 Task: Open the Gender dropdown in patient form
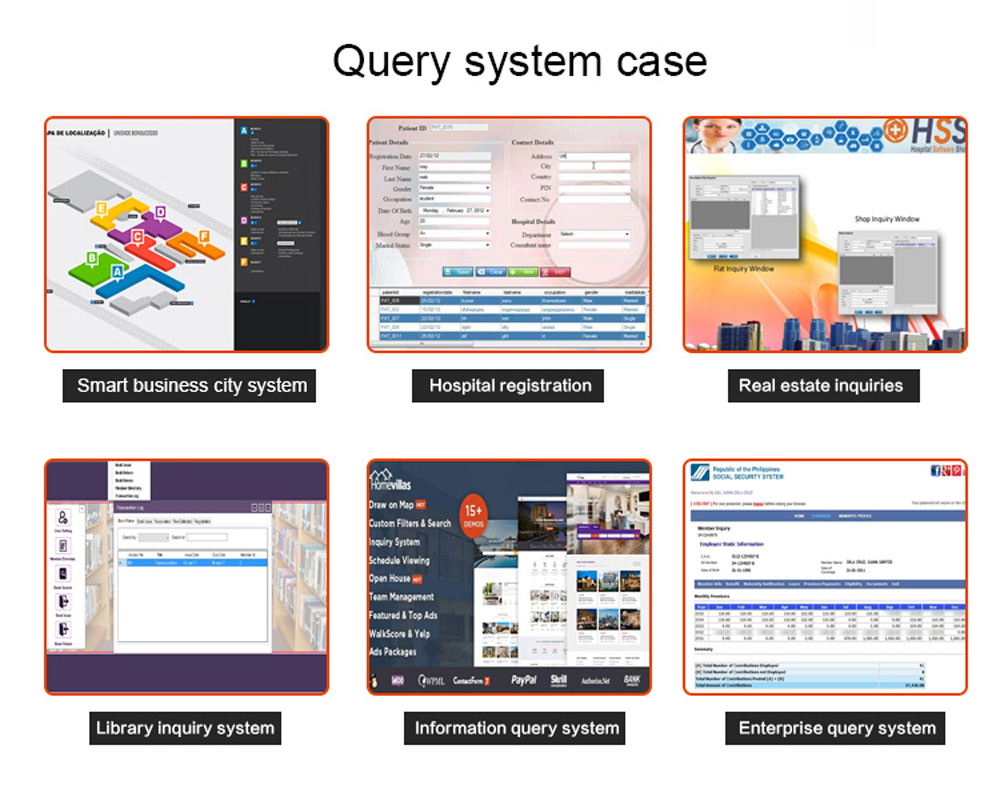tap(455, 188)
